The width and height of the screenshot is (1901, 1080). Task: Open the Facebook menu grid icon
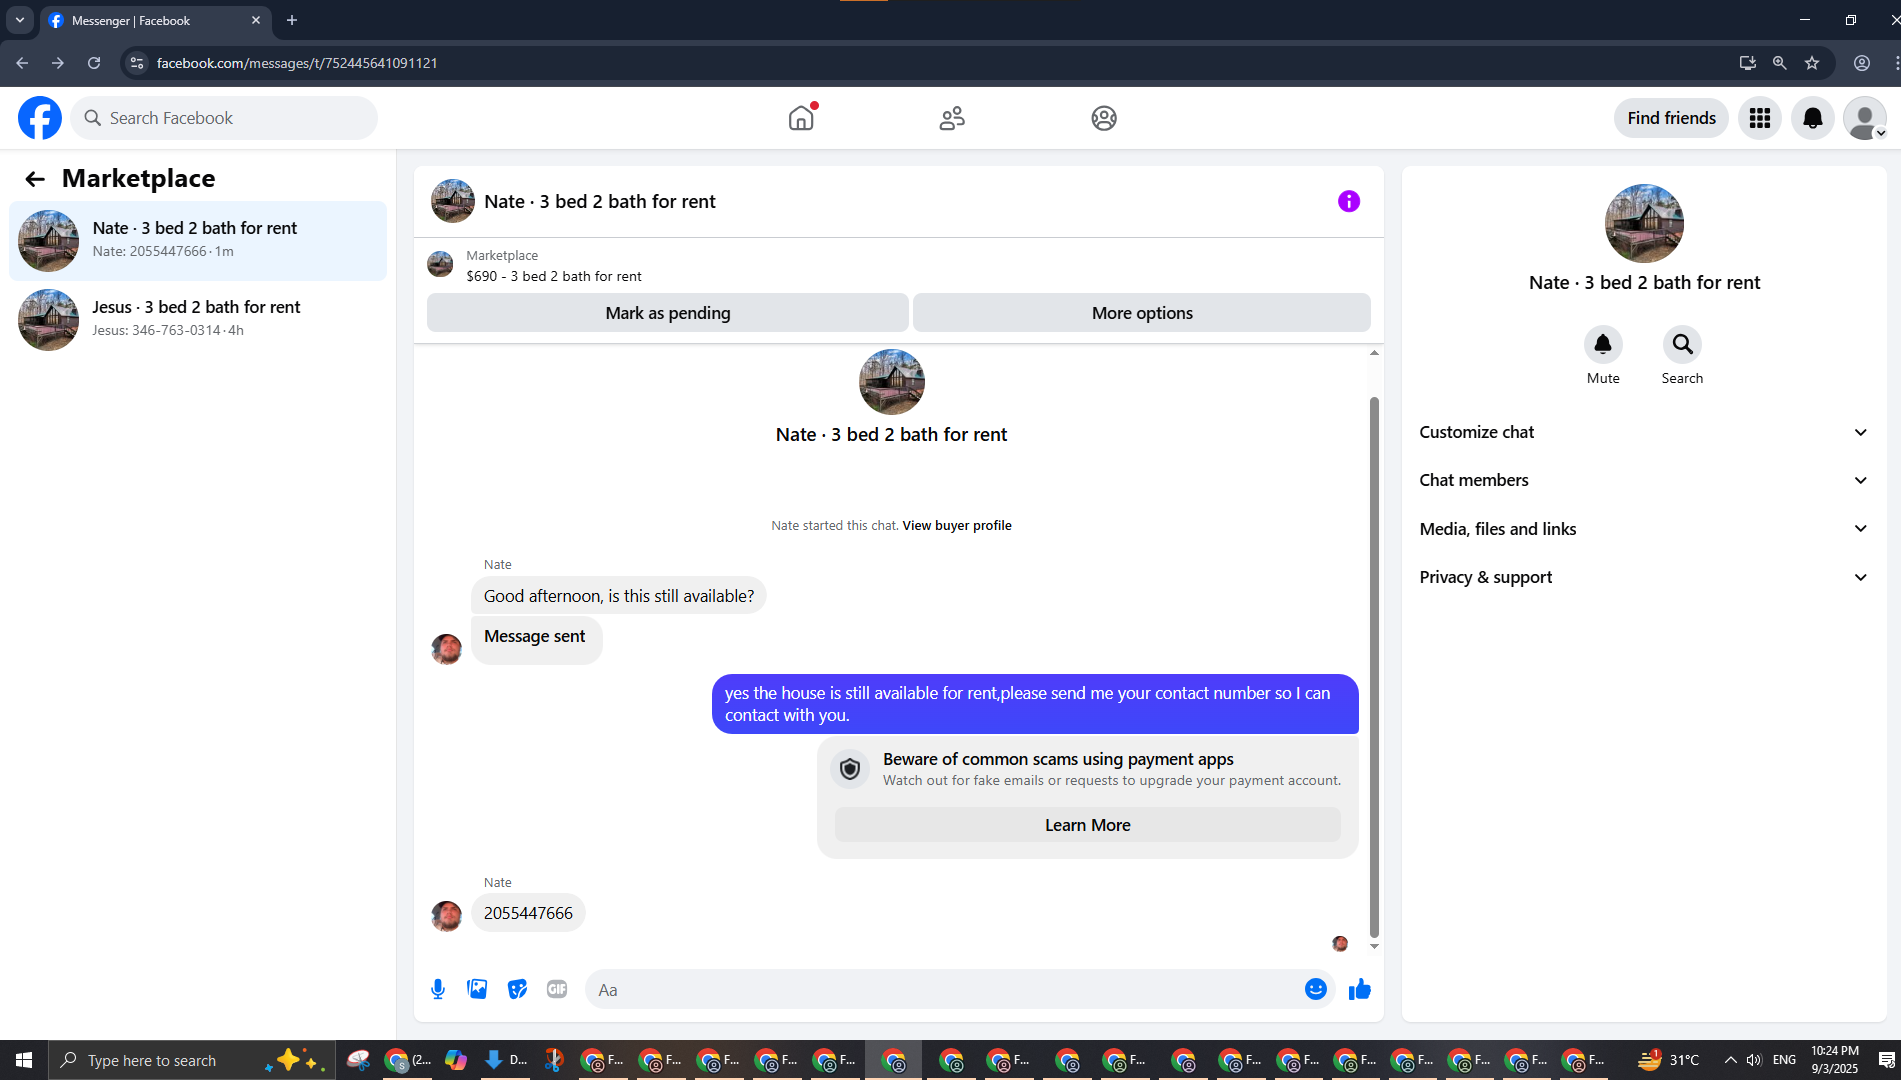(1760, 118)
